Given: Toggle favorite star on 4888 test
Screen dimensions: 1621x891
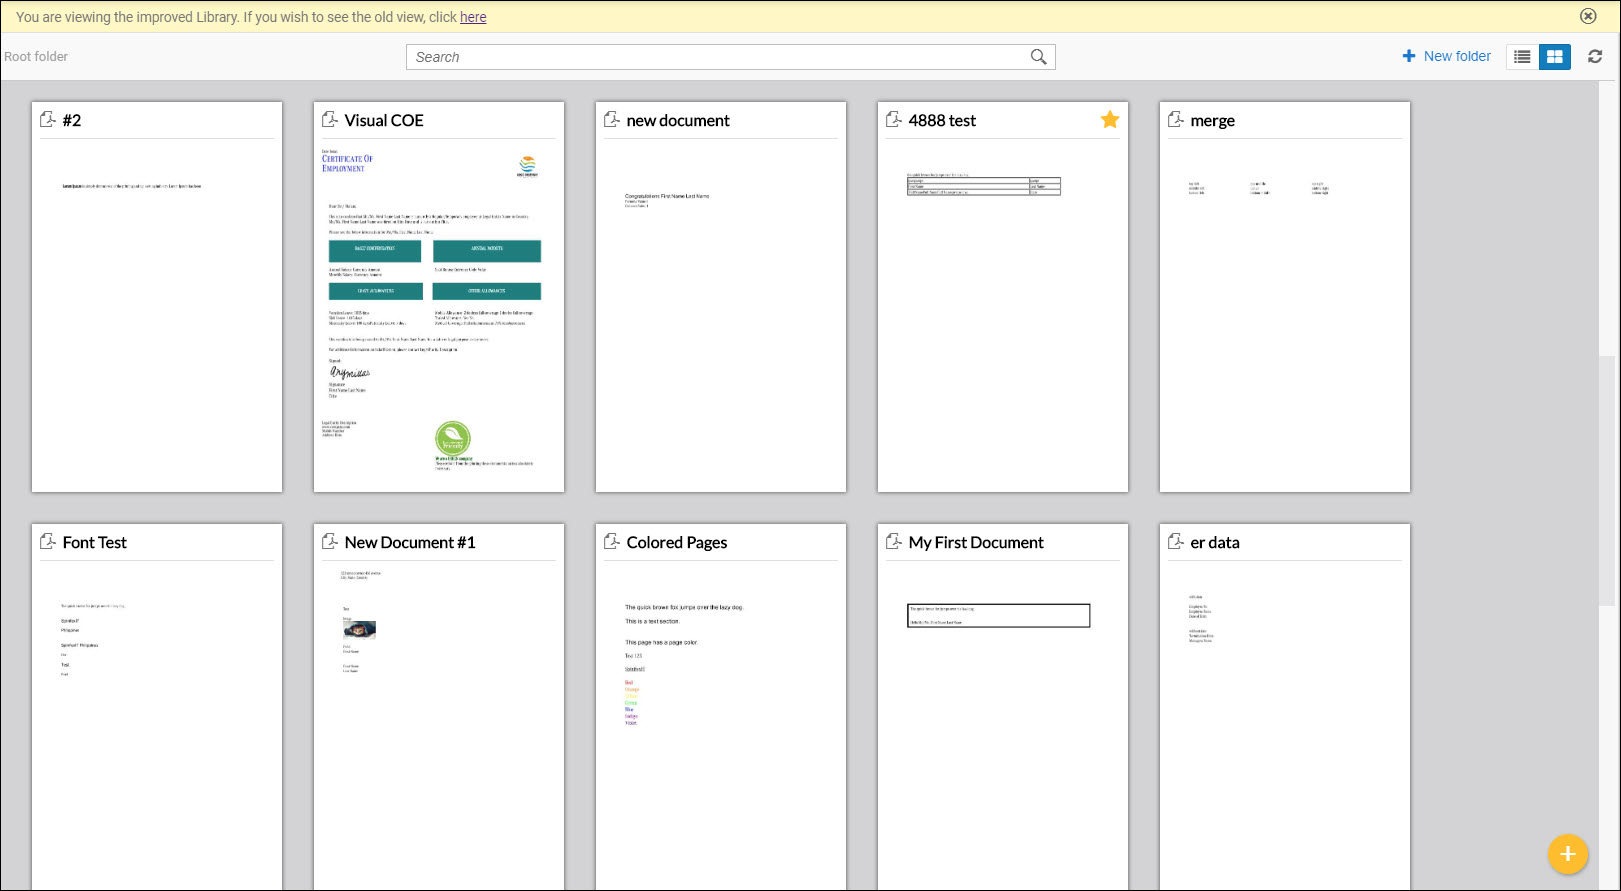Looking at the screenshot, I should [1109, 120].
